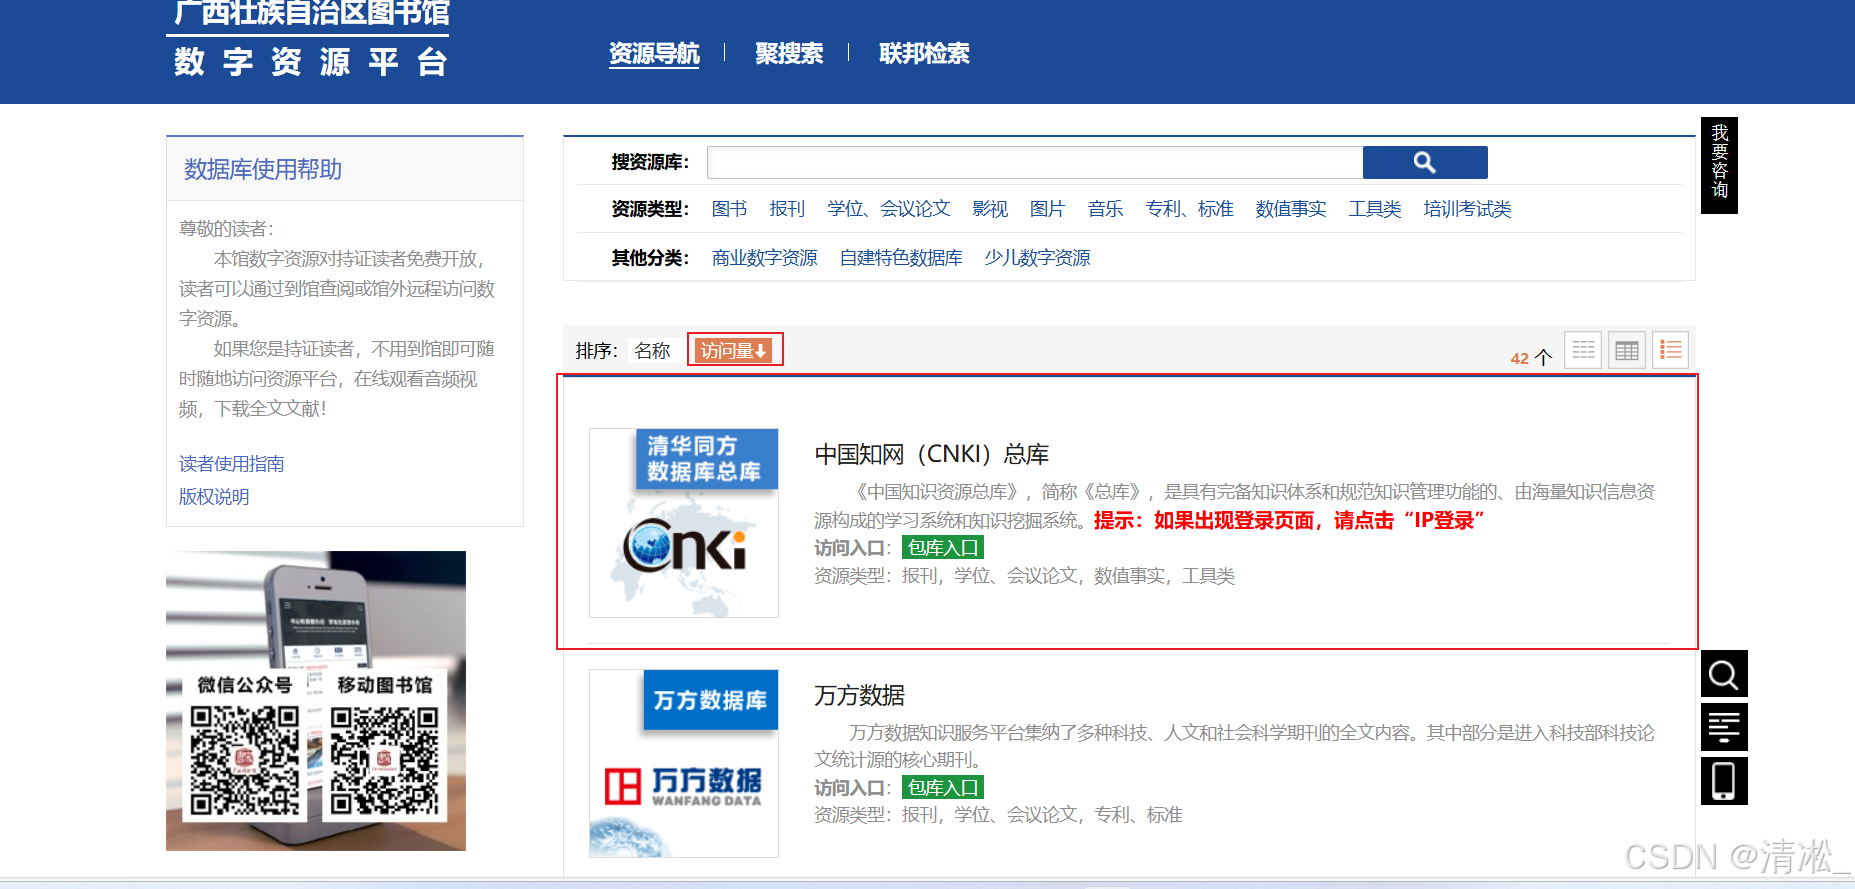Select 自建特色数据库 category
The image size is (1855, 889).
pyautogui.click(x=901, y=258)
